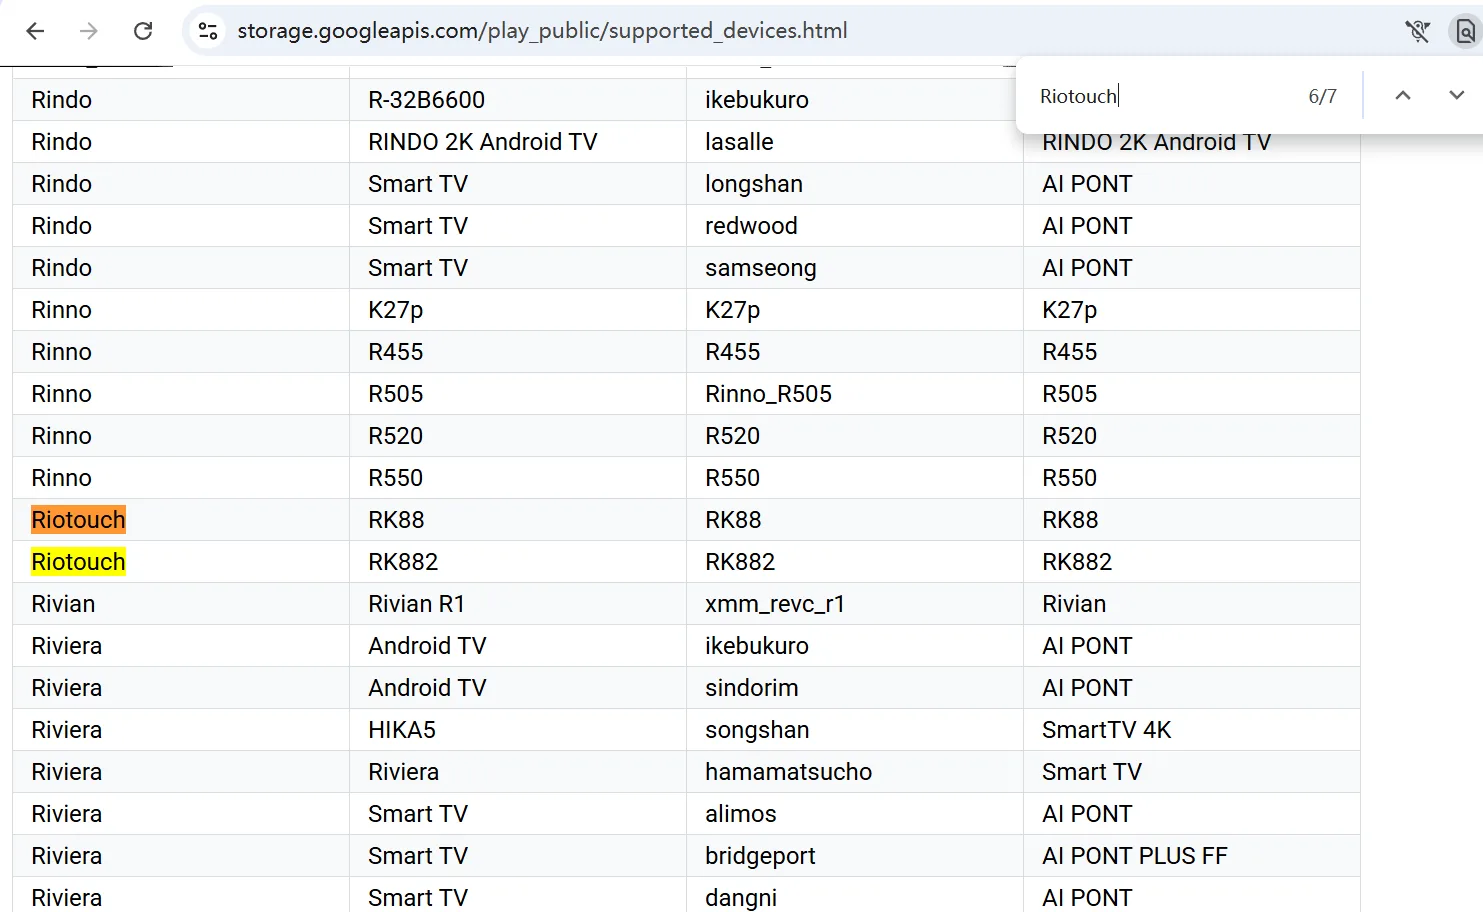Click the ikebukuro cell in the Riviera row

tap(855, 646)
